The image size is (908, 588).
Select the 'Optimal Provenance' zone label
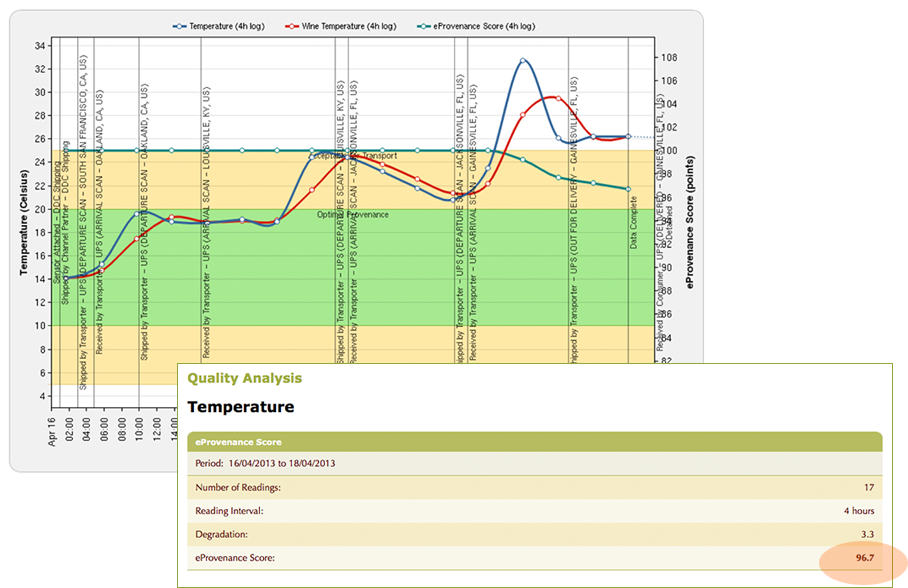pos(353,215)
